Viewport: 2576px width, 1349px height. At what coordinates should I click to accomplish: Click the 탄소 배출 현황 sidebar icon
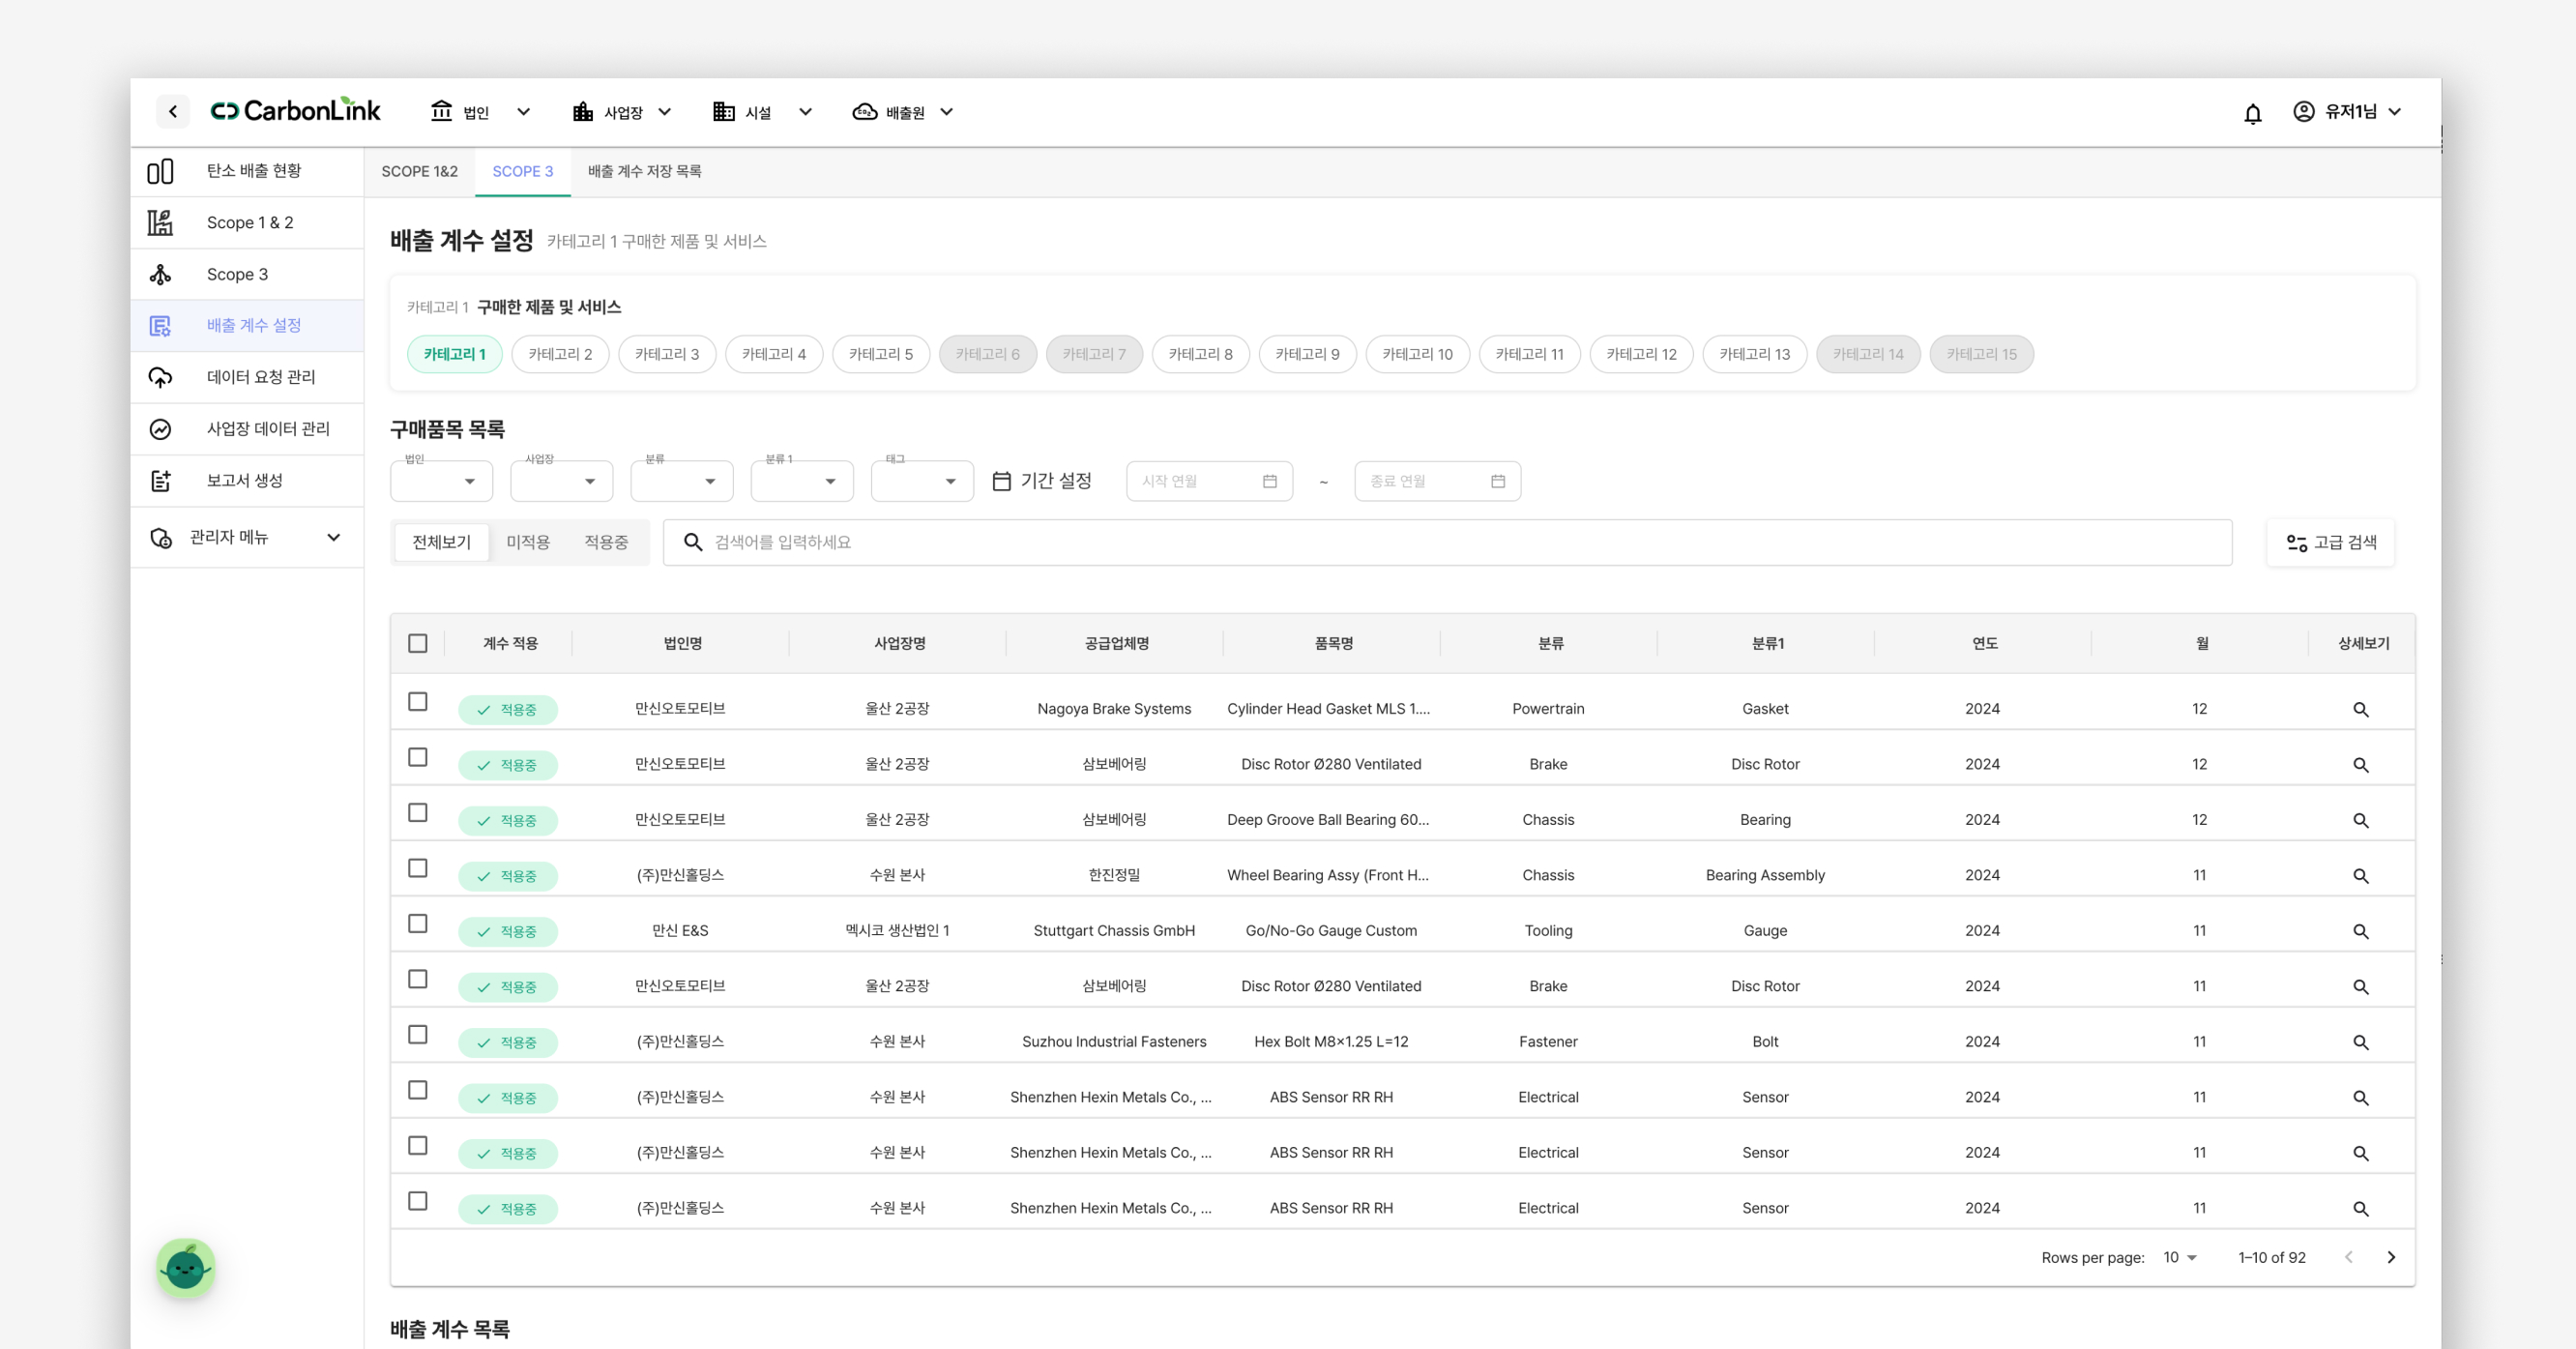160,172
